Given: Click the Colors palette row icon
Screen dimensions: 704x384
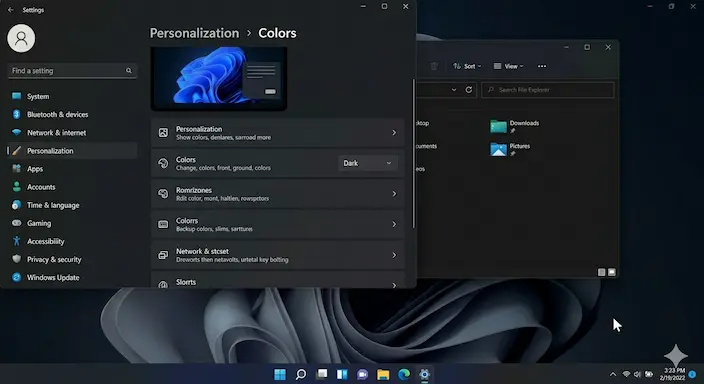Looking at the screenshot, I should pos(163,163).
